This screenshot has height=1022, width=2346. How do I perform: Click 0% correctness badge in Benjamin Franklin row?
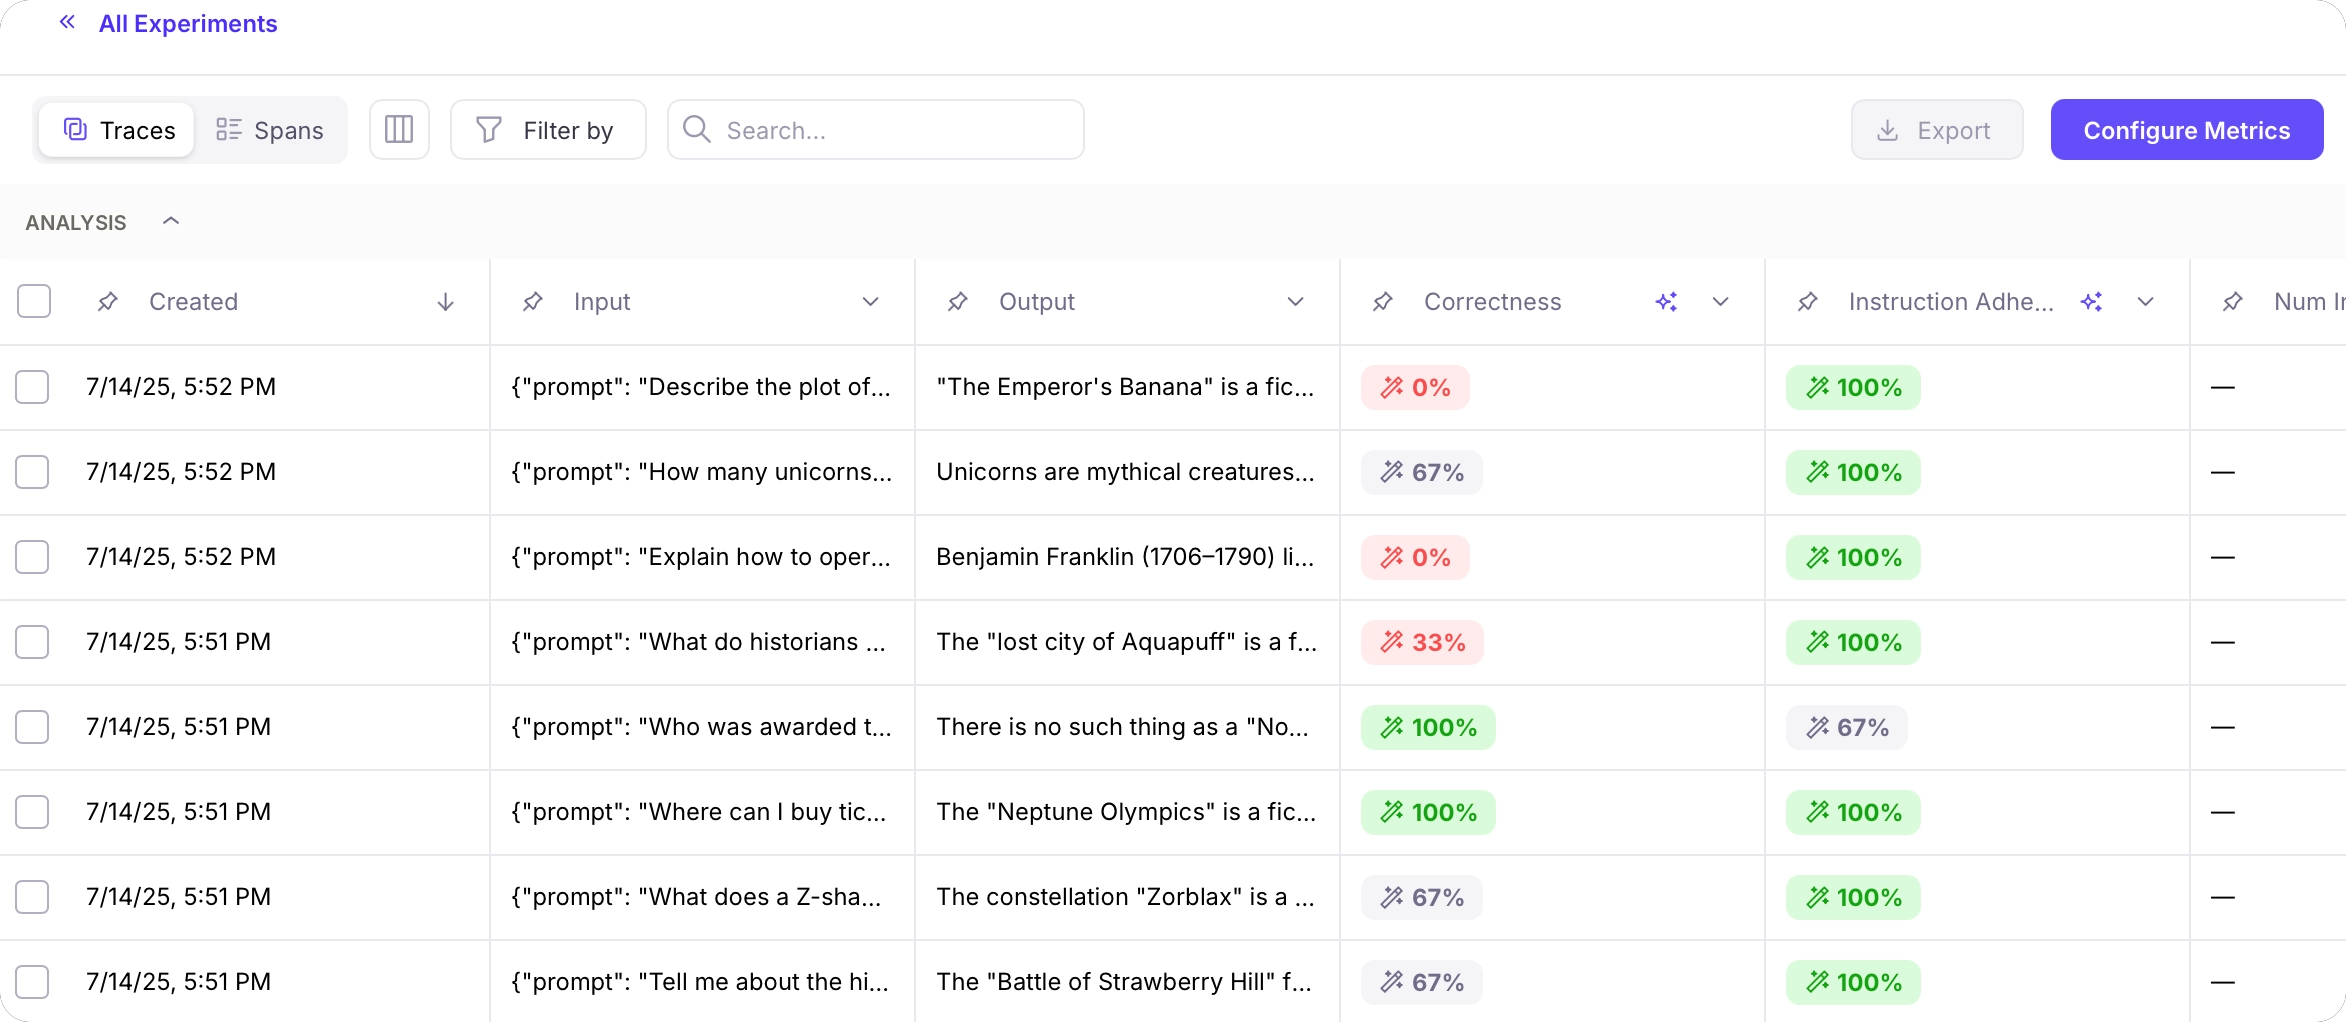[x=1415, y=557]
